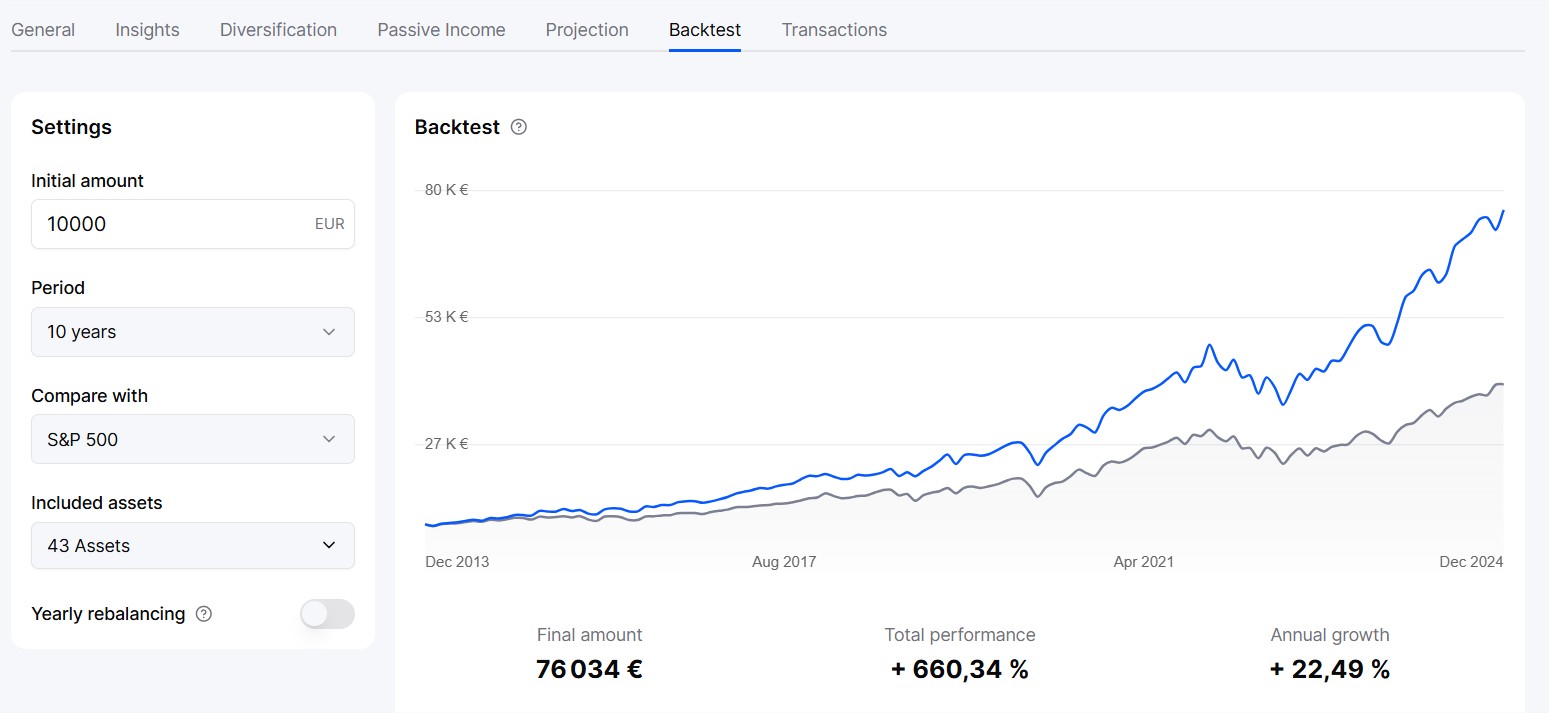Click the Settings panel heading
Screen dimensions: 1549x713
tap(71, 127)
